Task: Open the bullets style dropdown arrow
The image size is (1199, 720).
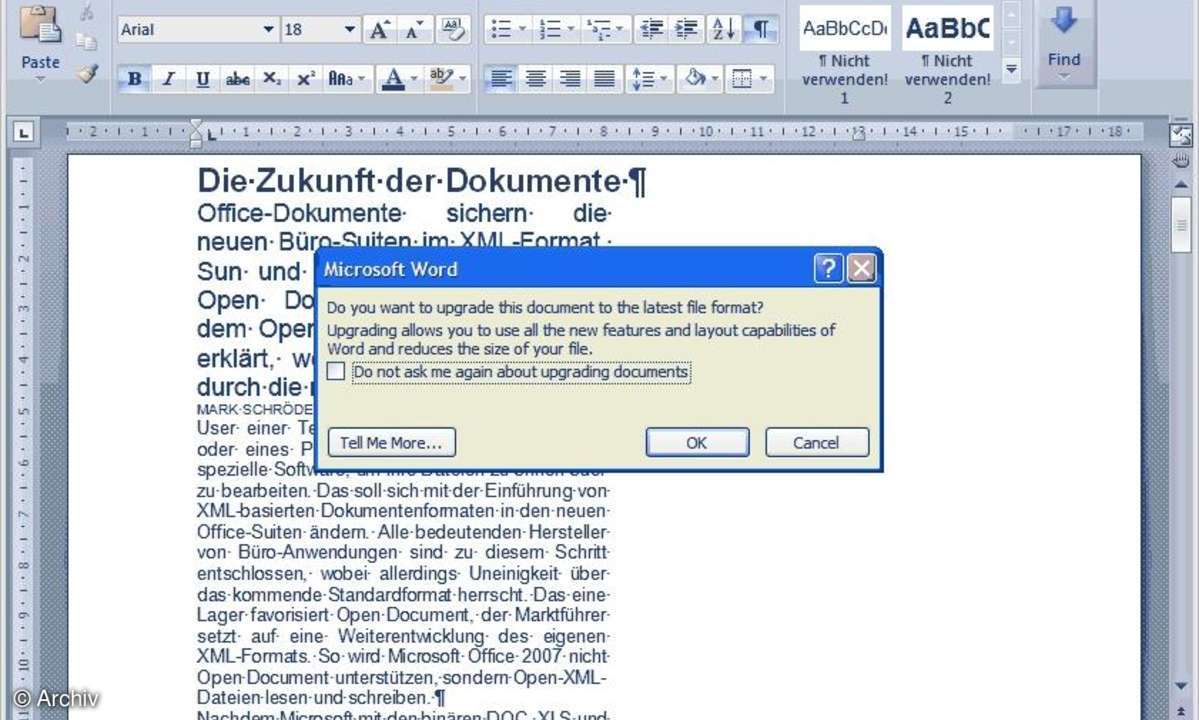Action: [x=523, y=30]
